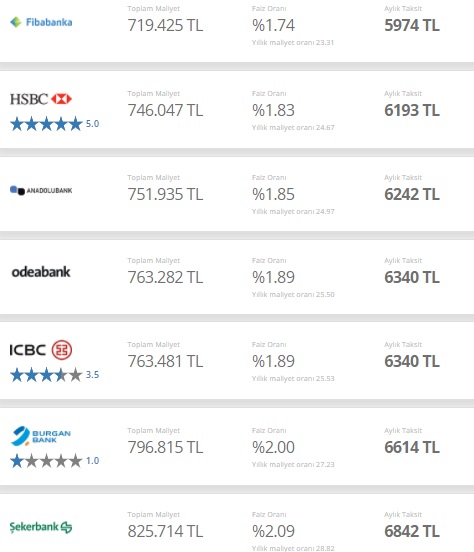Click ICBC monthly installment 6340 TL
474x552 pixels.
[412, 361]
